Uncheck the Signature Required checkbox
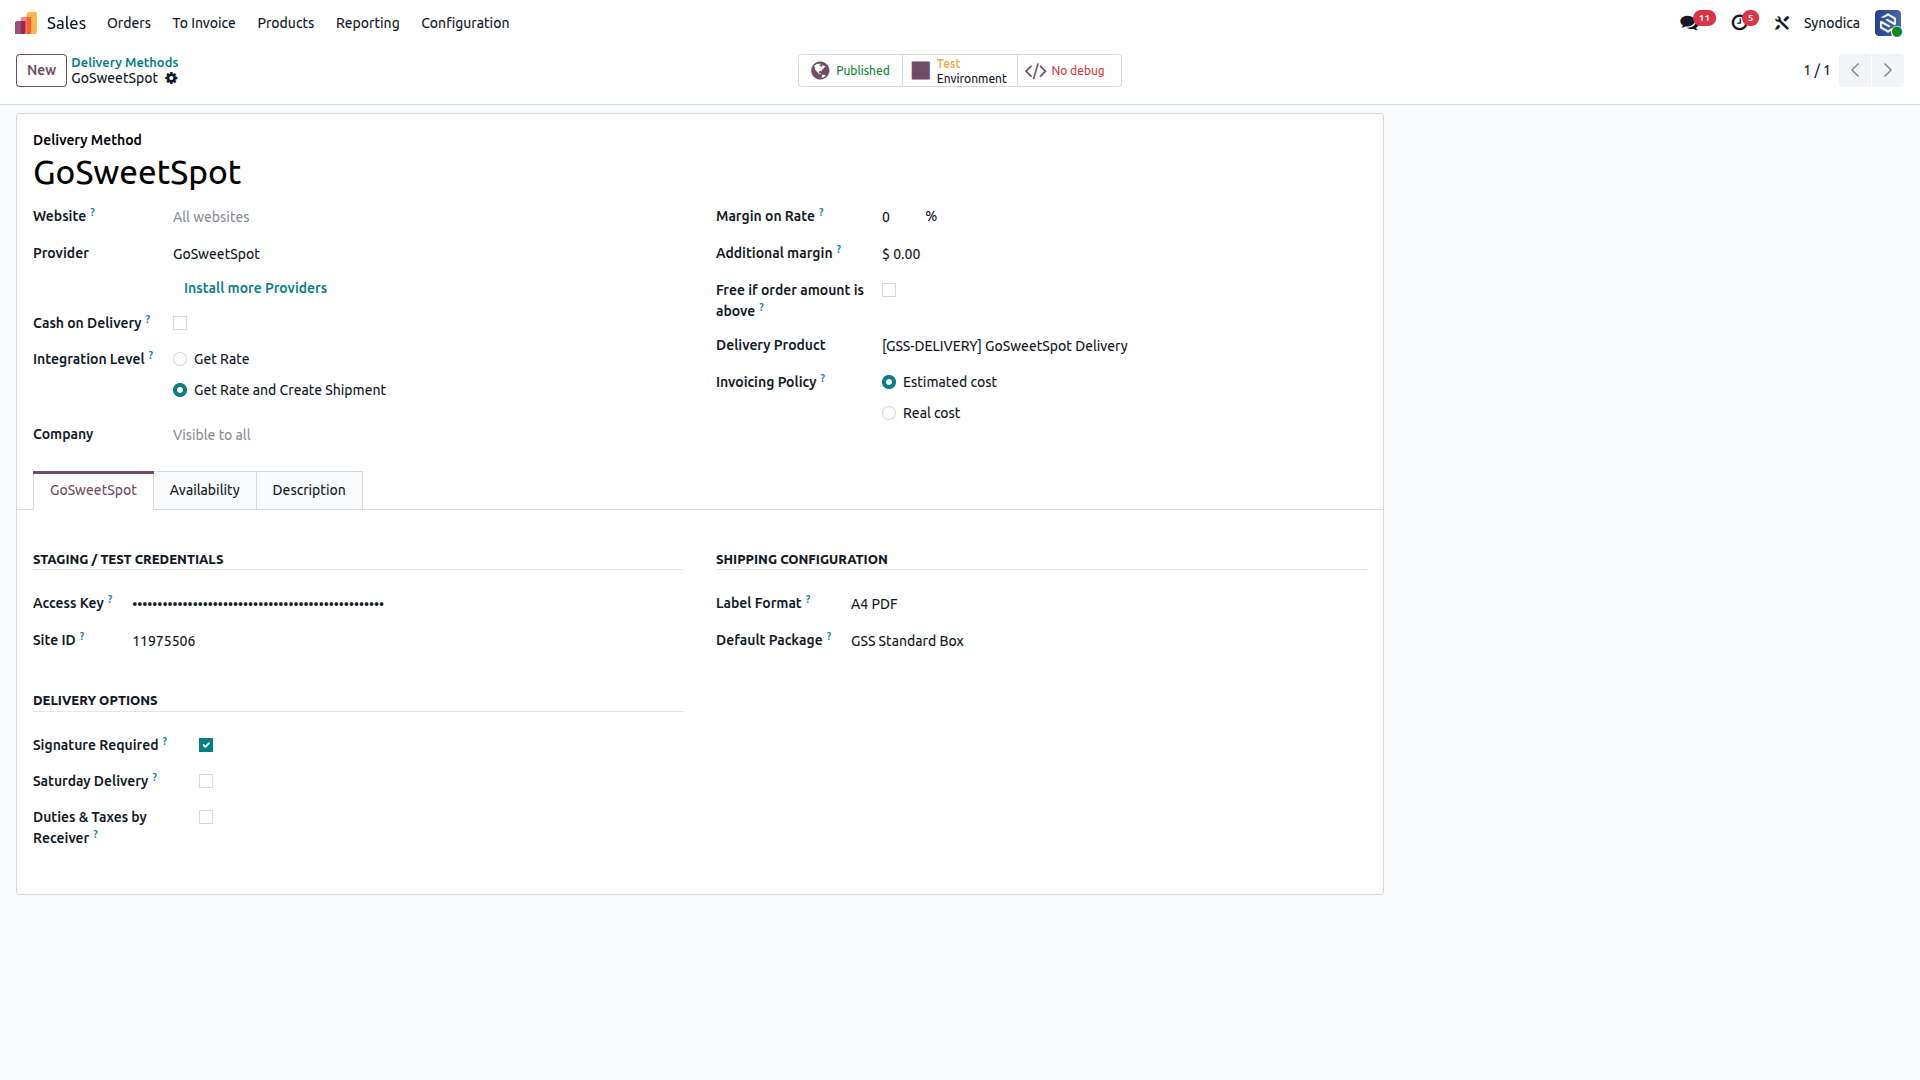 [x=206, y=745]
